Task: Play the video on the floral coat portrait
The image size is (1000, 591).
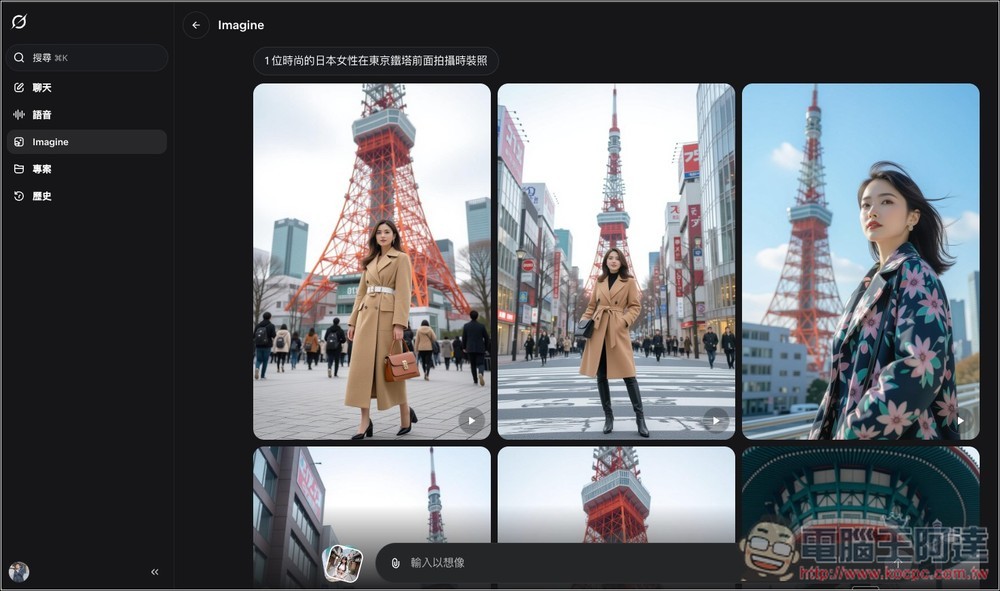Action: click(x=962, y=420)
